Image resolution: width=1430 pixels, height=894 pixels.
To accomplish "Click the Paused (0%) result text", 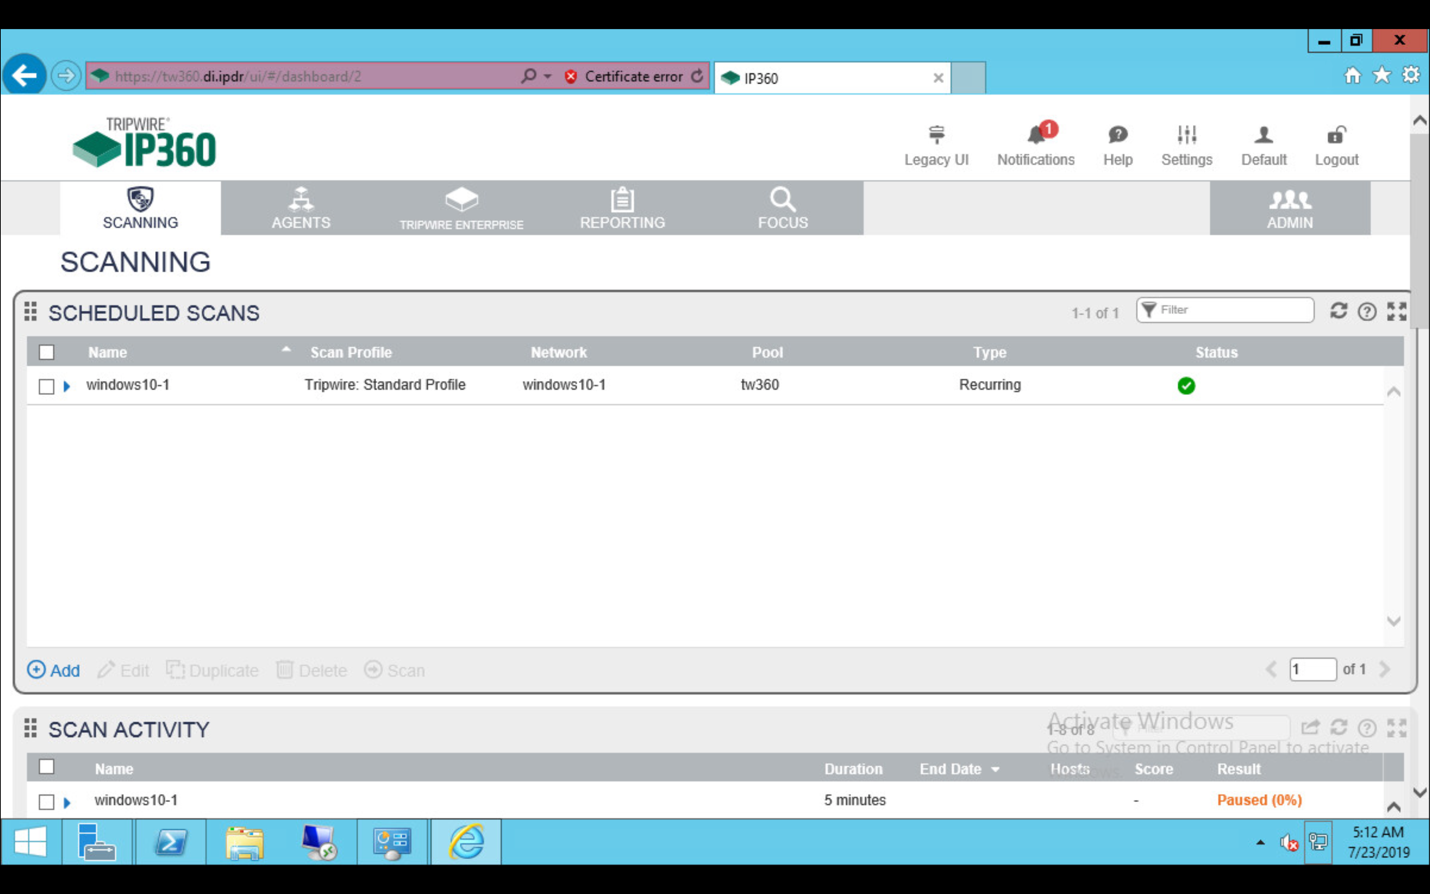I will click(x=1259, y=800).
